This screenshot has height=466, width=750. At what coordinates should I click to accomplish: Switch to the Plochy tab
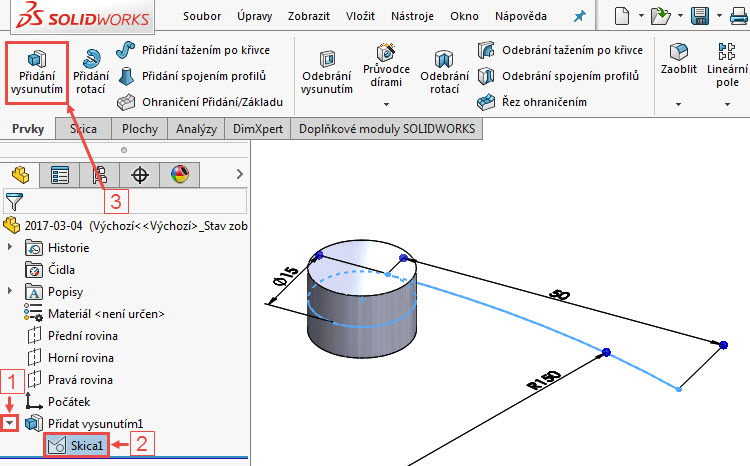[x=140, y=129]
